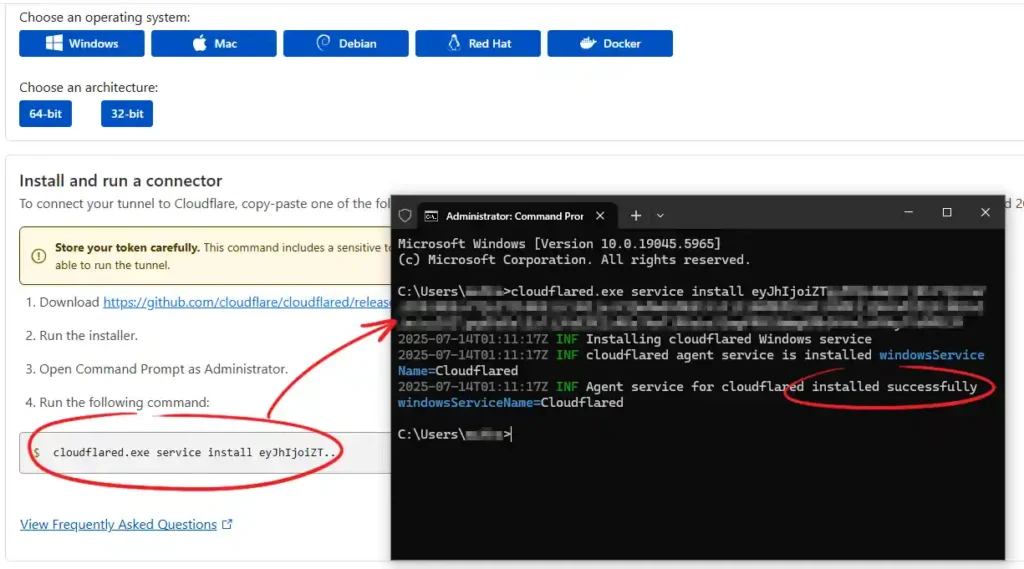Maximize the terminal window
The width and height of the screenshot is (1024, 569).
[x=947, y=212]
